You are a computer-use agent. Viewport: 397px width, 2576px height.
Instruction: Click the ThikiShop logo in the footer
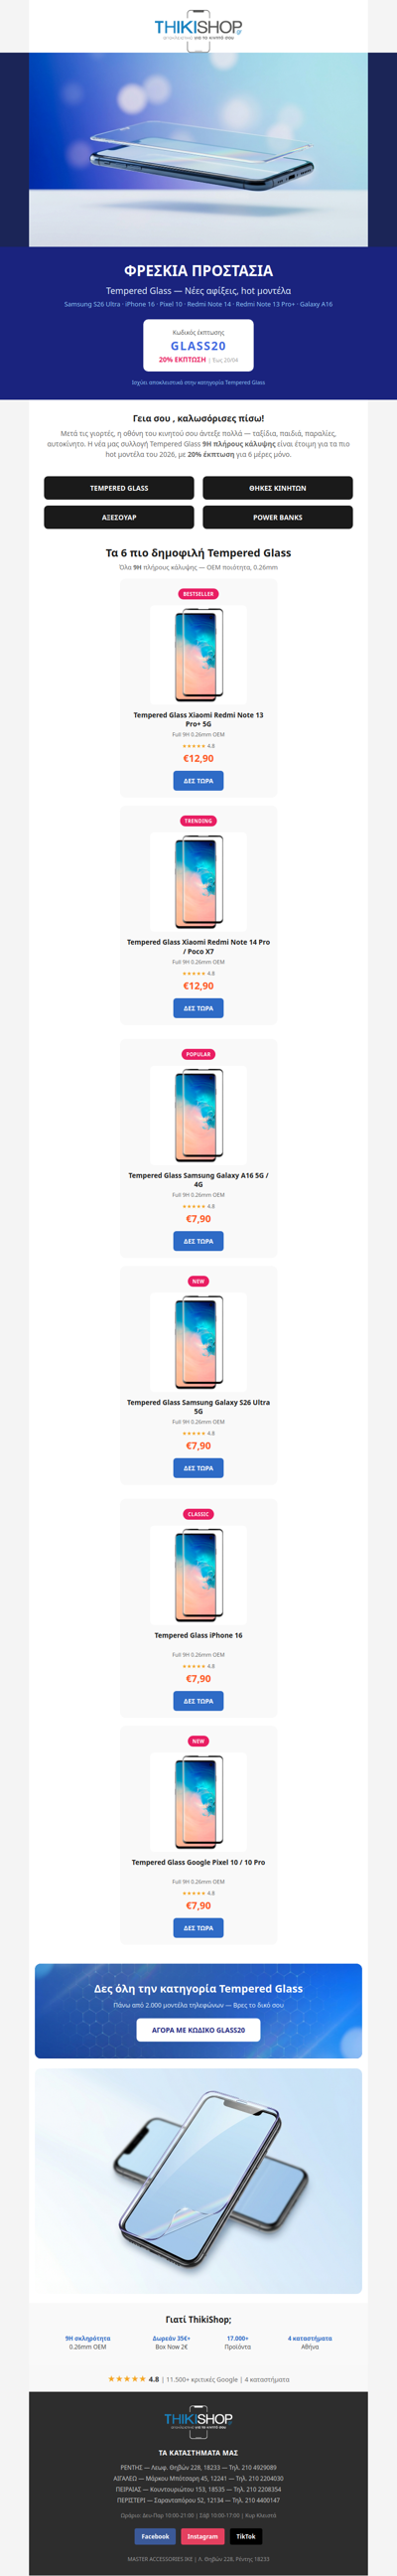[x=198, y=2422]
